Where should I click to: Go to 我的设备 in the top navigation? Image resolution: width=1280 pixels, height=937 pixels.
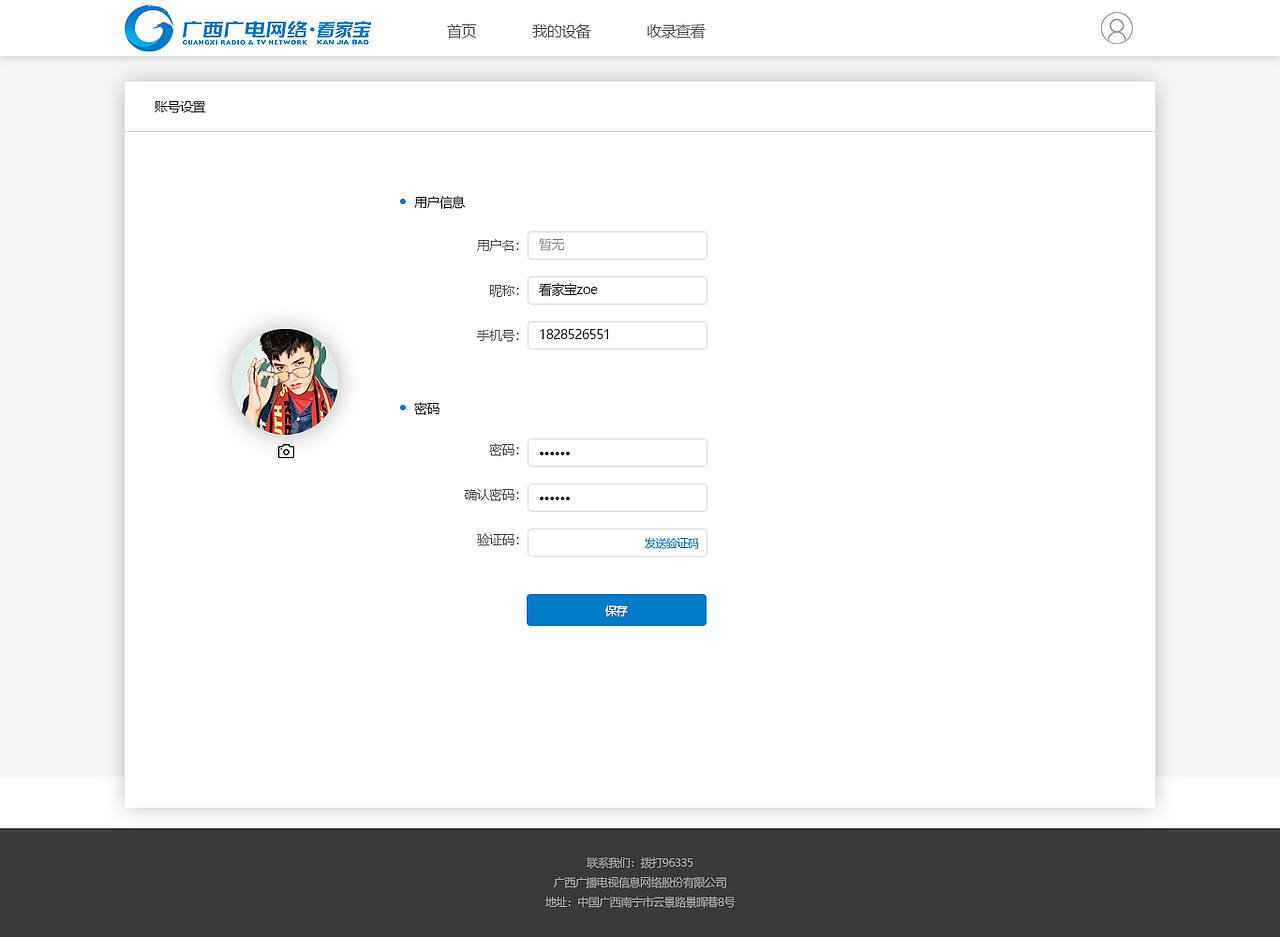(x=561, y=31)
